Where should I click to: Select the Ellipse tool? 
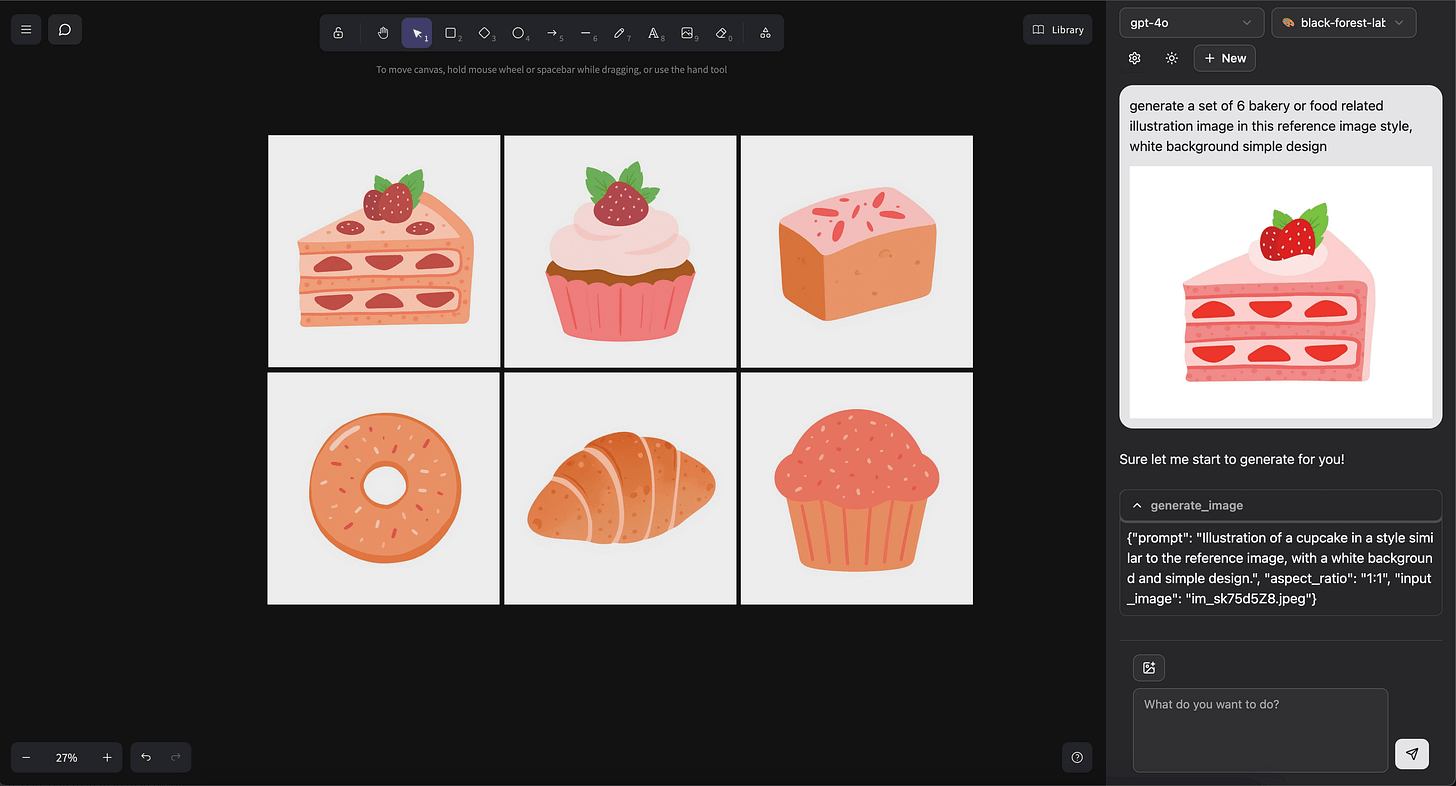click(x=519, y=32)
